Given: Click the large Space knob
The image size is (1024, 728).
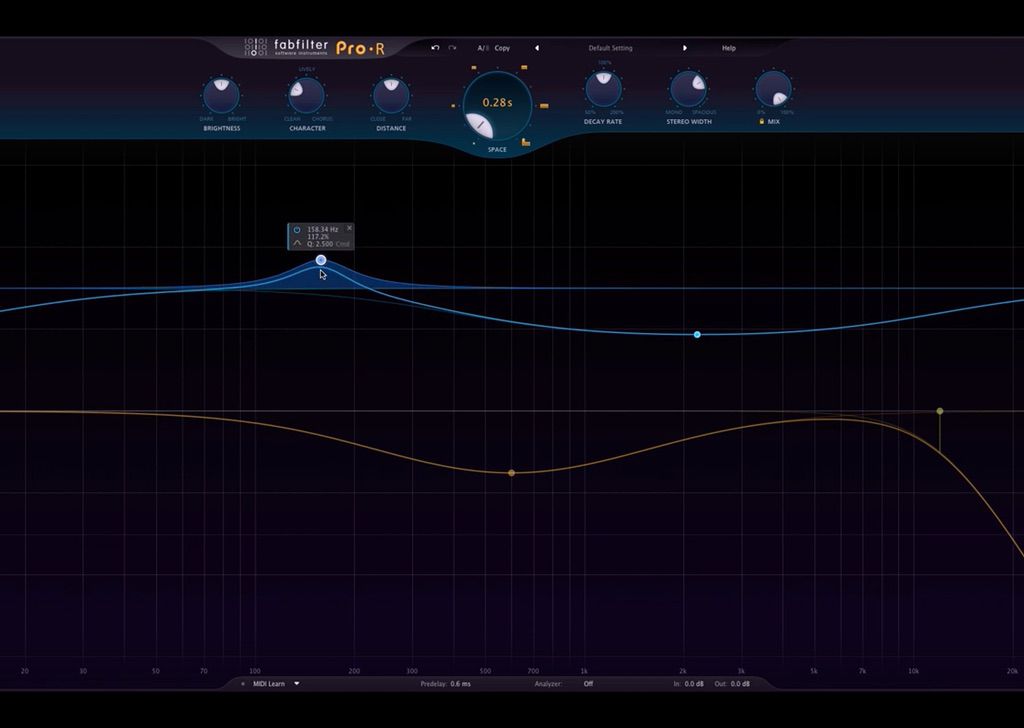Looking at the screenshot, I should click(x=497, y=106).
